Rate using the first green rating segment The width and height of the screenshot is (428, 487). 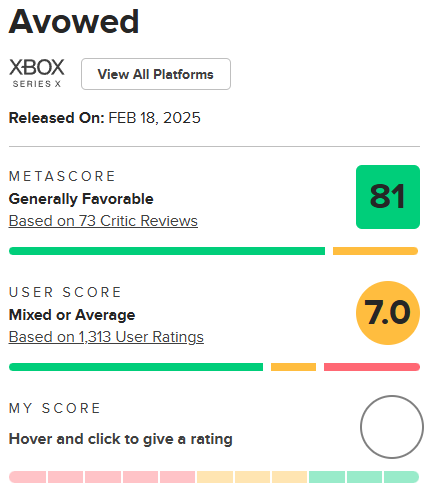point(327,477)
